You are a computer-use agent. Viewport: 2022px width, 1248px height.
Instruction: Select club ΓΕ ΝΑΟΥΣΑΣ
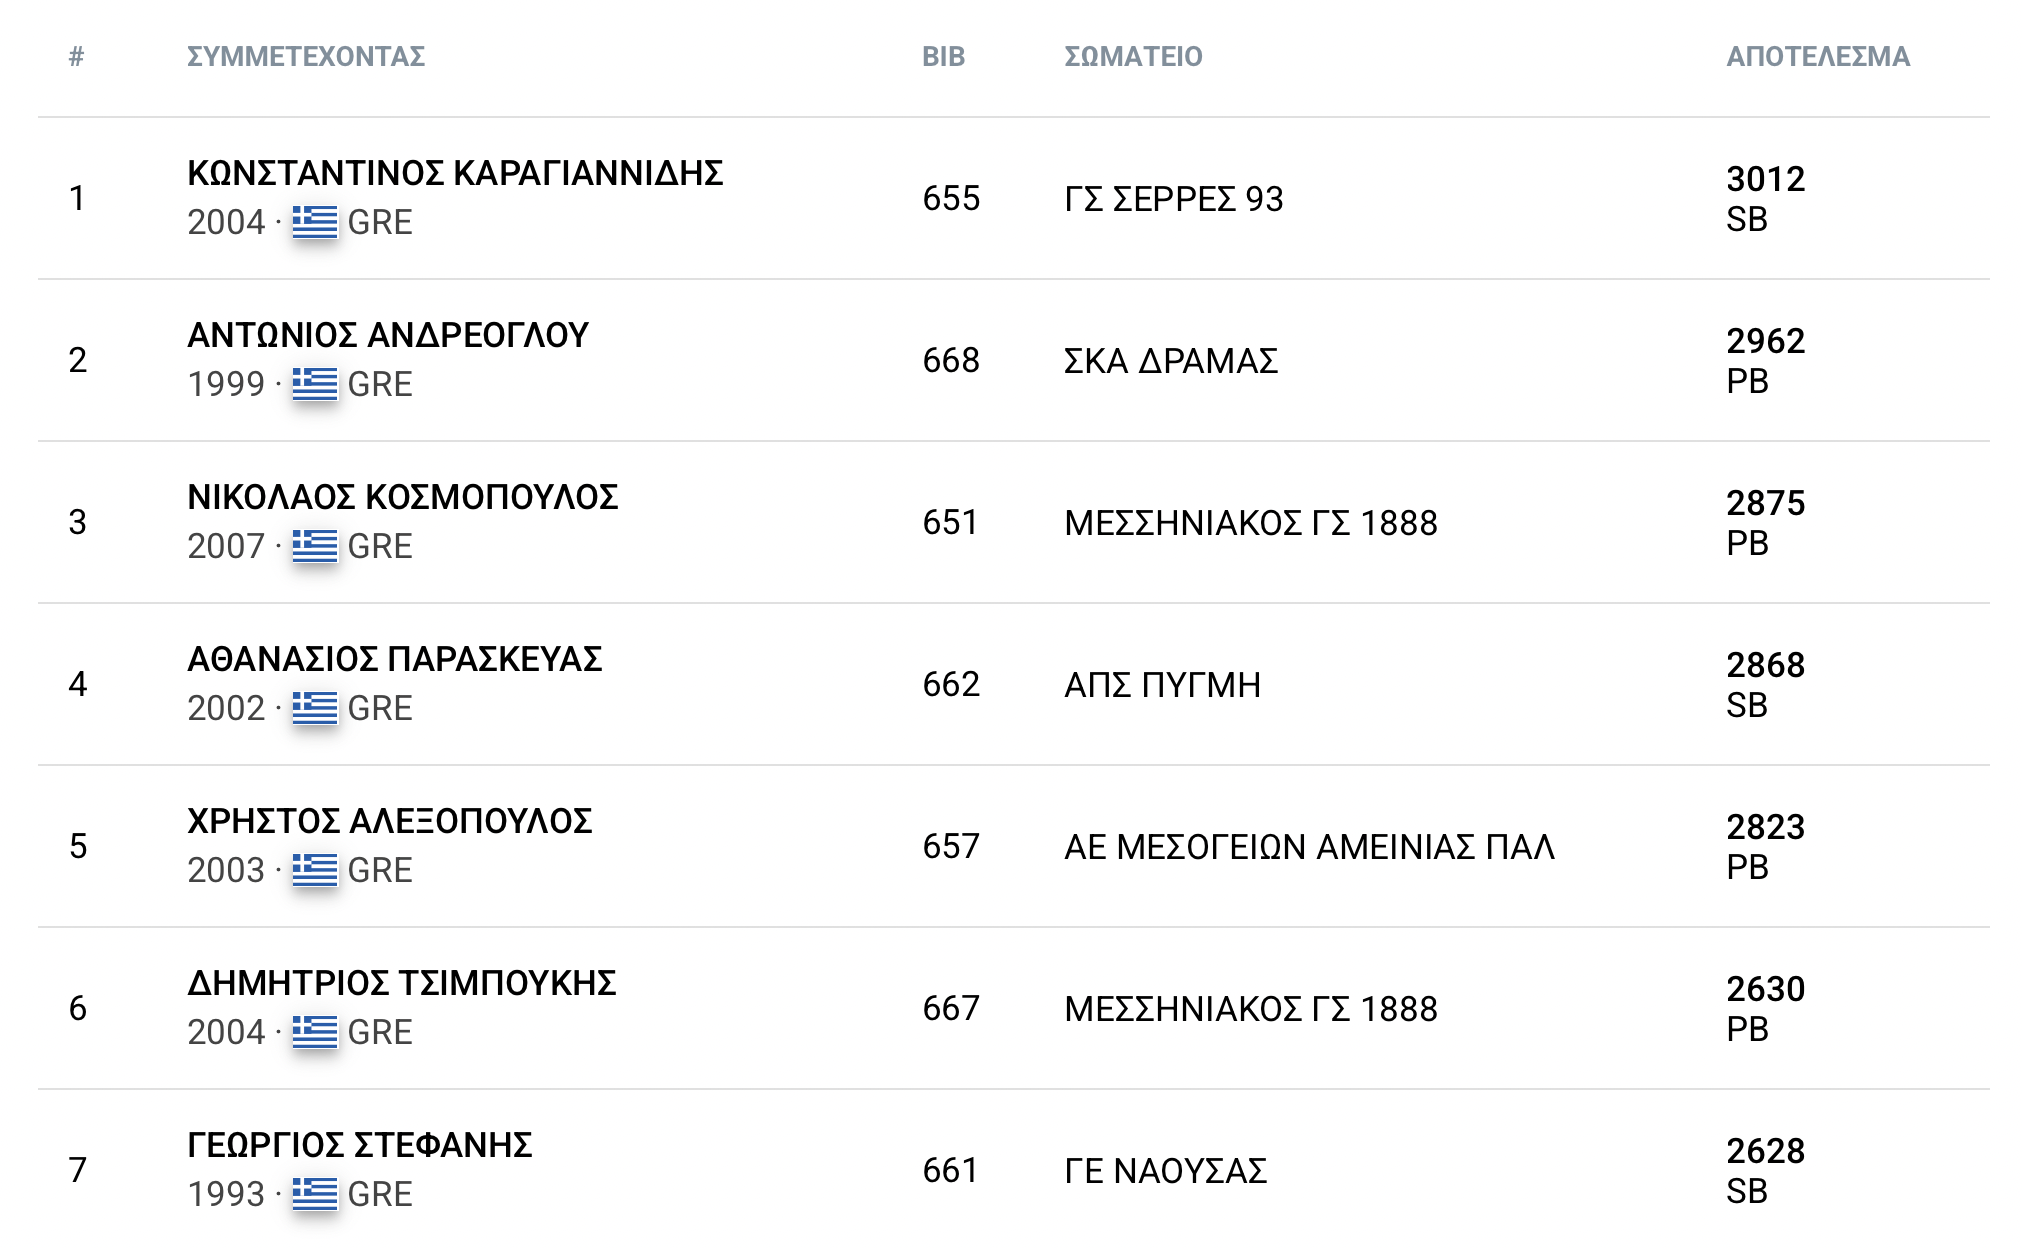point(1165,1171)
